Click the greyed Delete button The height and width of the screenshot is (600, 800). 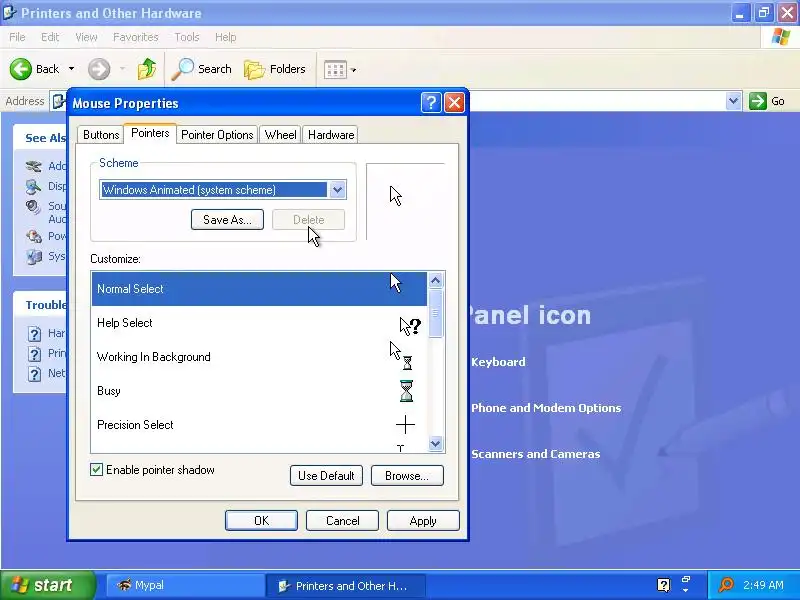click(308, 219)
